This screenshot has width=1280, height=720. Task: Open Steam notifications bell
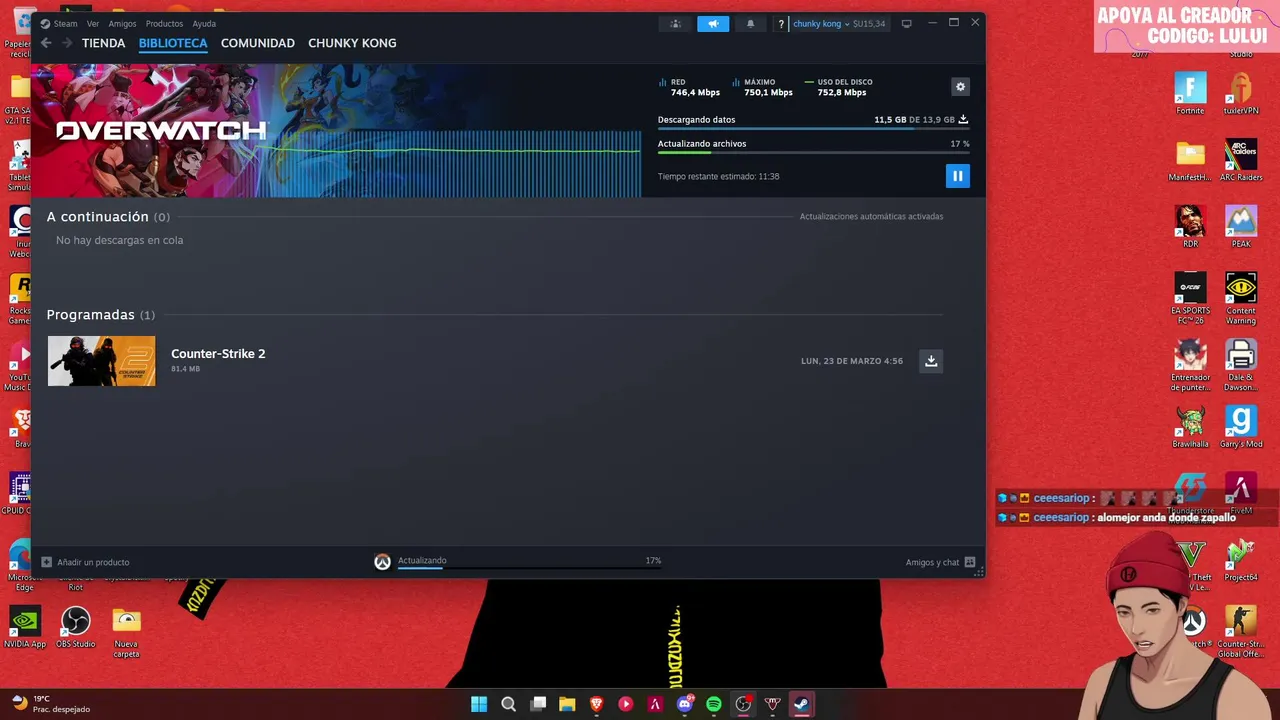[x=751, y=23]
